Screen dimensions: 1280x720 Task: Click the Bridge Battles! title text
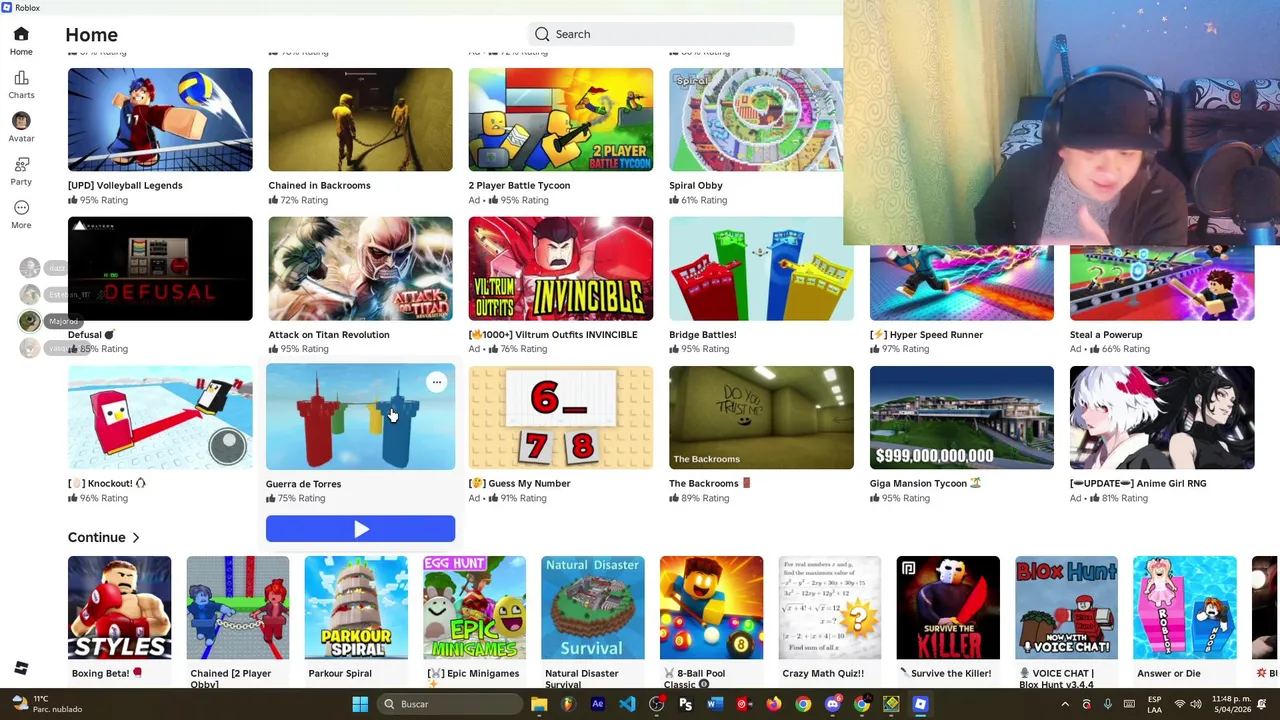point(702,335)
